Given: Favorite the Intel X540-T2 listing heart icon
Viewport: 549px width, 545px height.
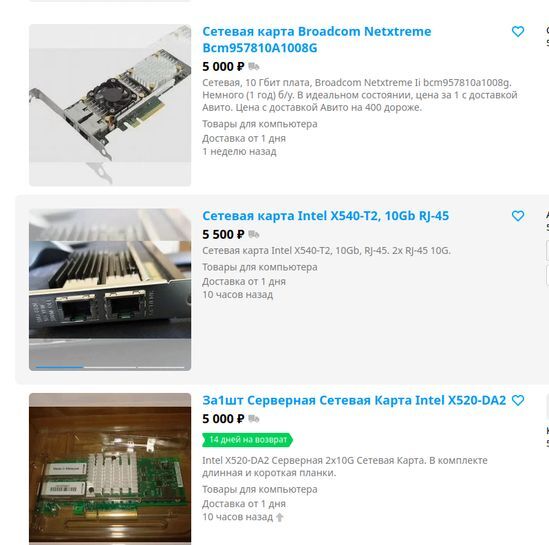Looking at the screenshot, I should (518, 216).
